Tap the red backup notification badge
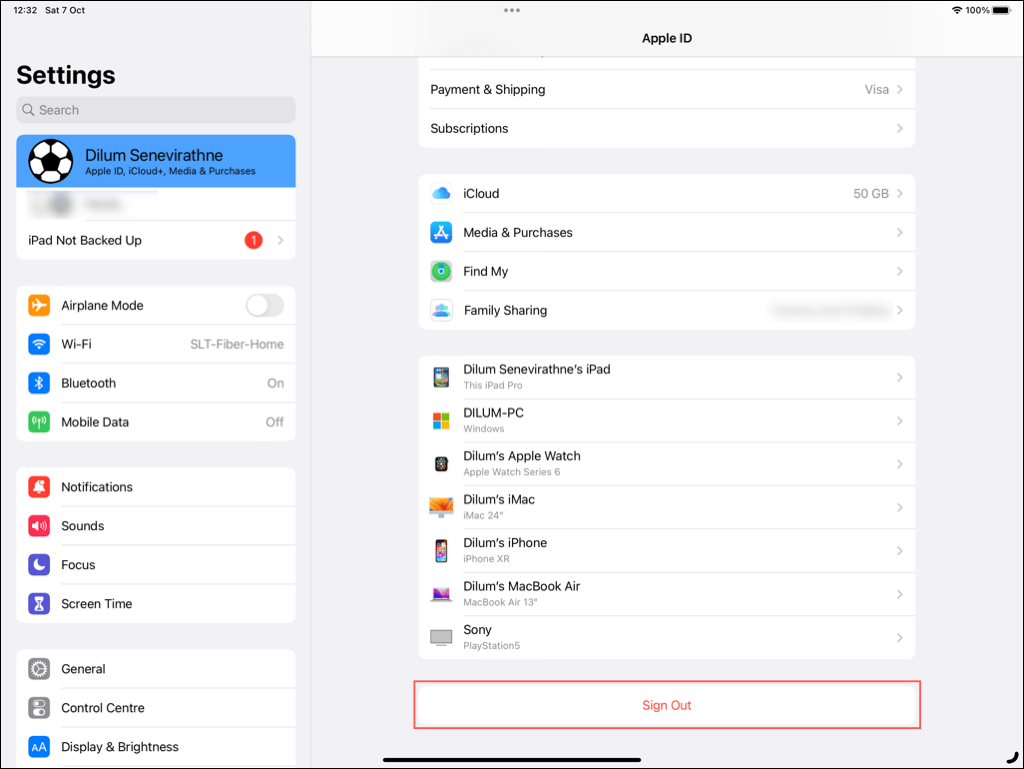Screen dimensions: 1024x769 (x=253, y=240)
